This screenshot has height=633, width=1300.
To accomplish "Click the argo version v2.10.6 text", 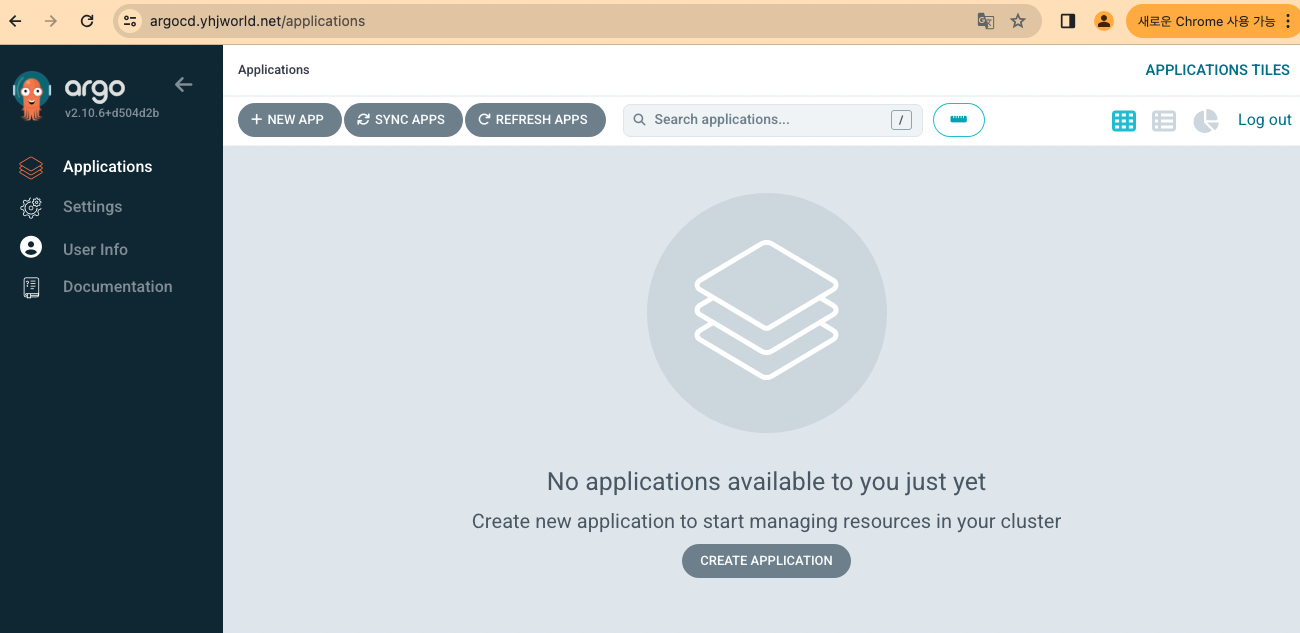I will [x=112, y=113].
